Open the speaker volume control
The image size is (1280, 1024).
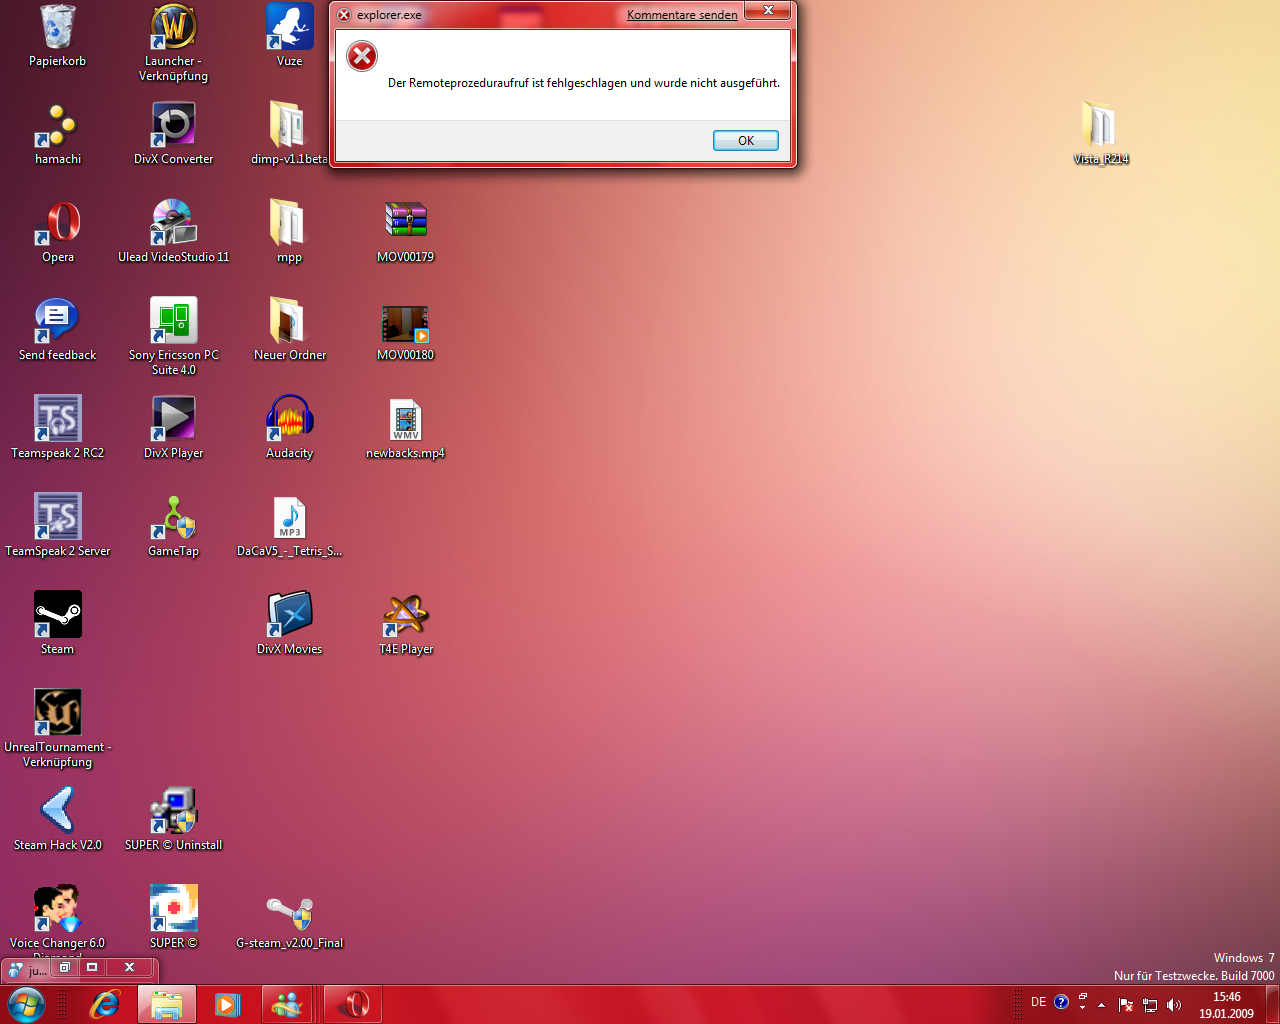1174,1005
